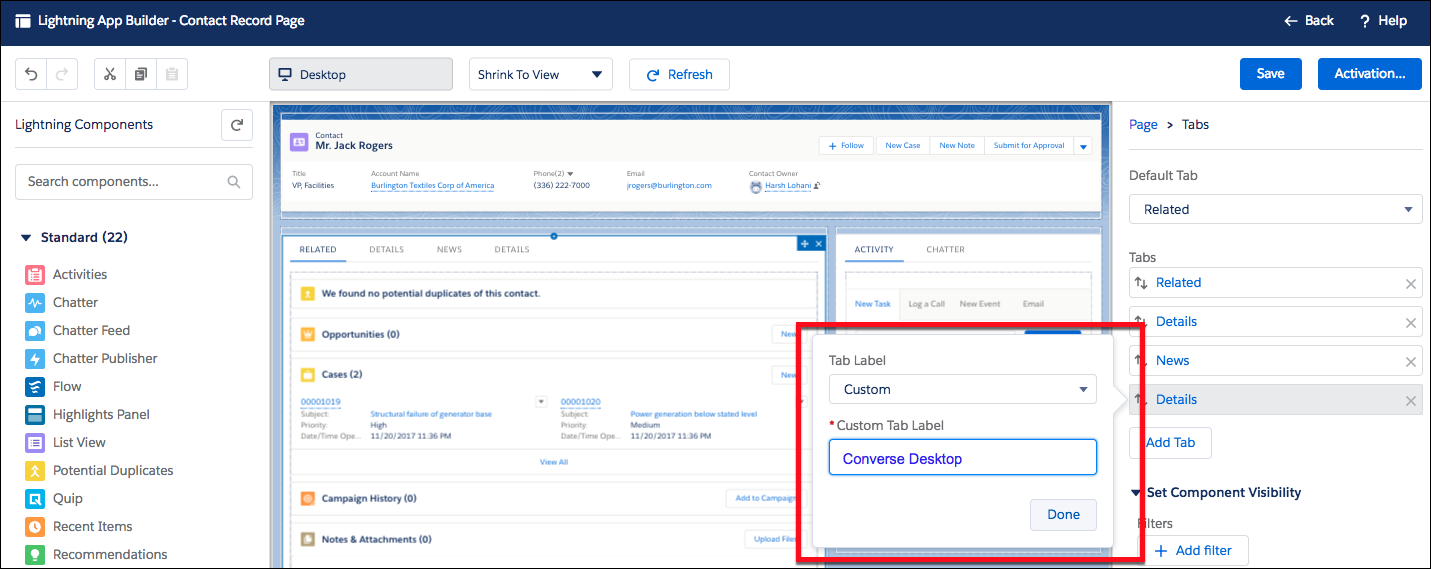
Task: Click the New Event subtab
Action: coord(980,304)
